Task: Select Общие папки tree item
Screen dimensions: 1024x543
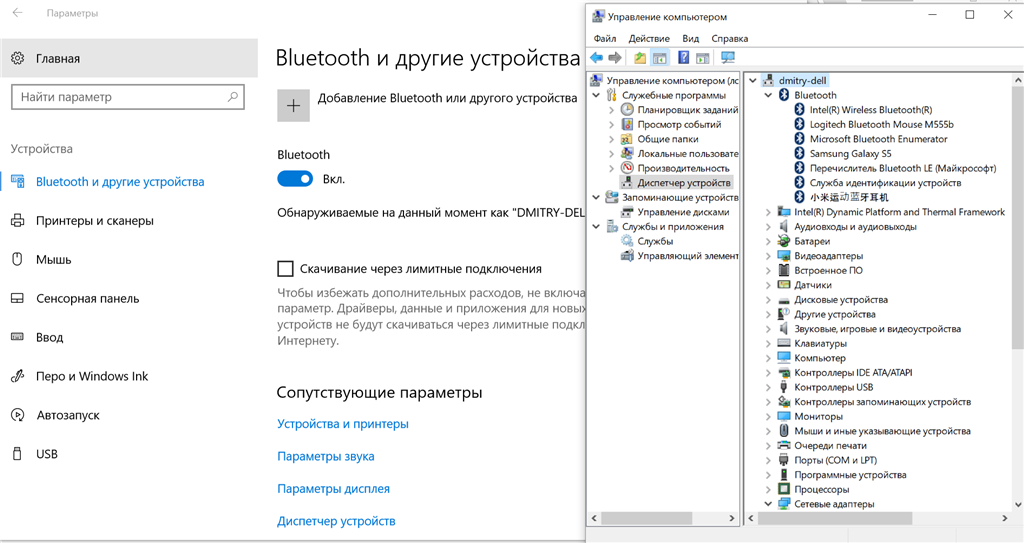Action: pyautogui.click(x=667, y=139)
